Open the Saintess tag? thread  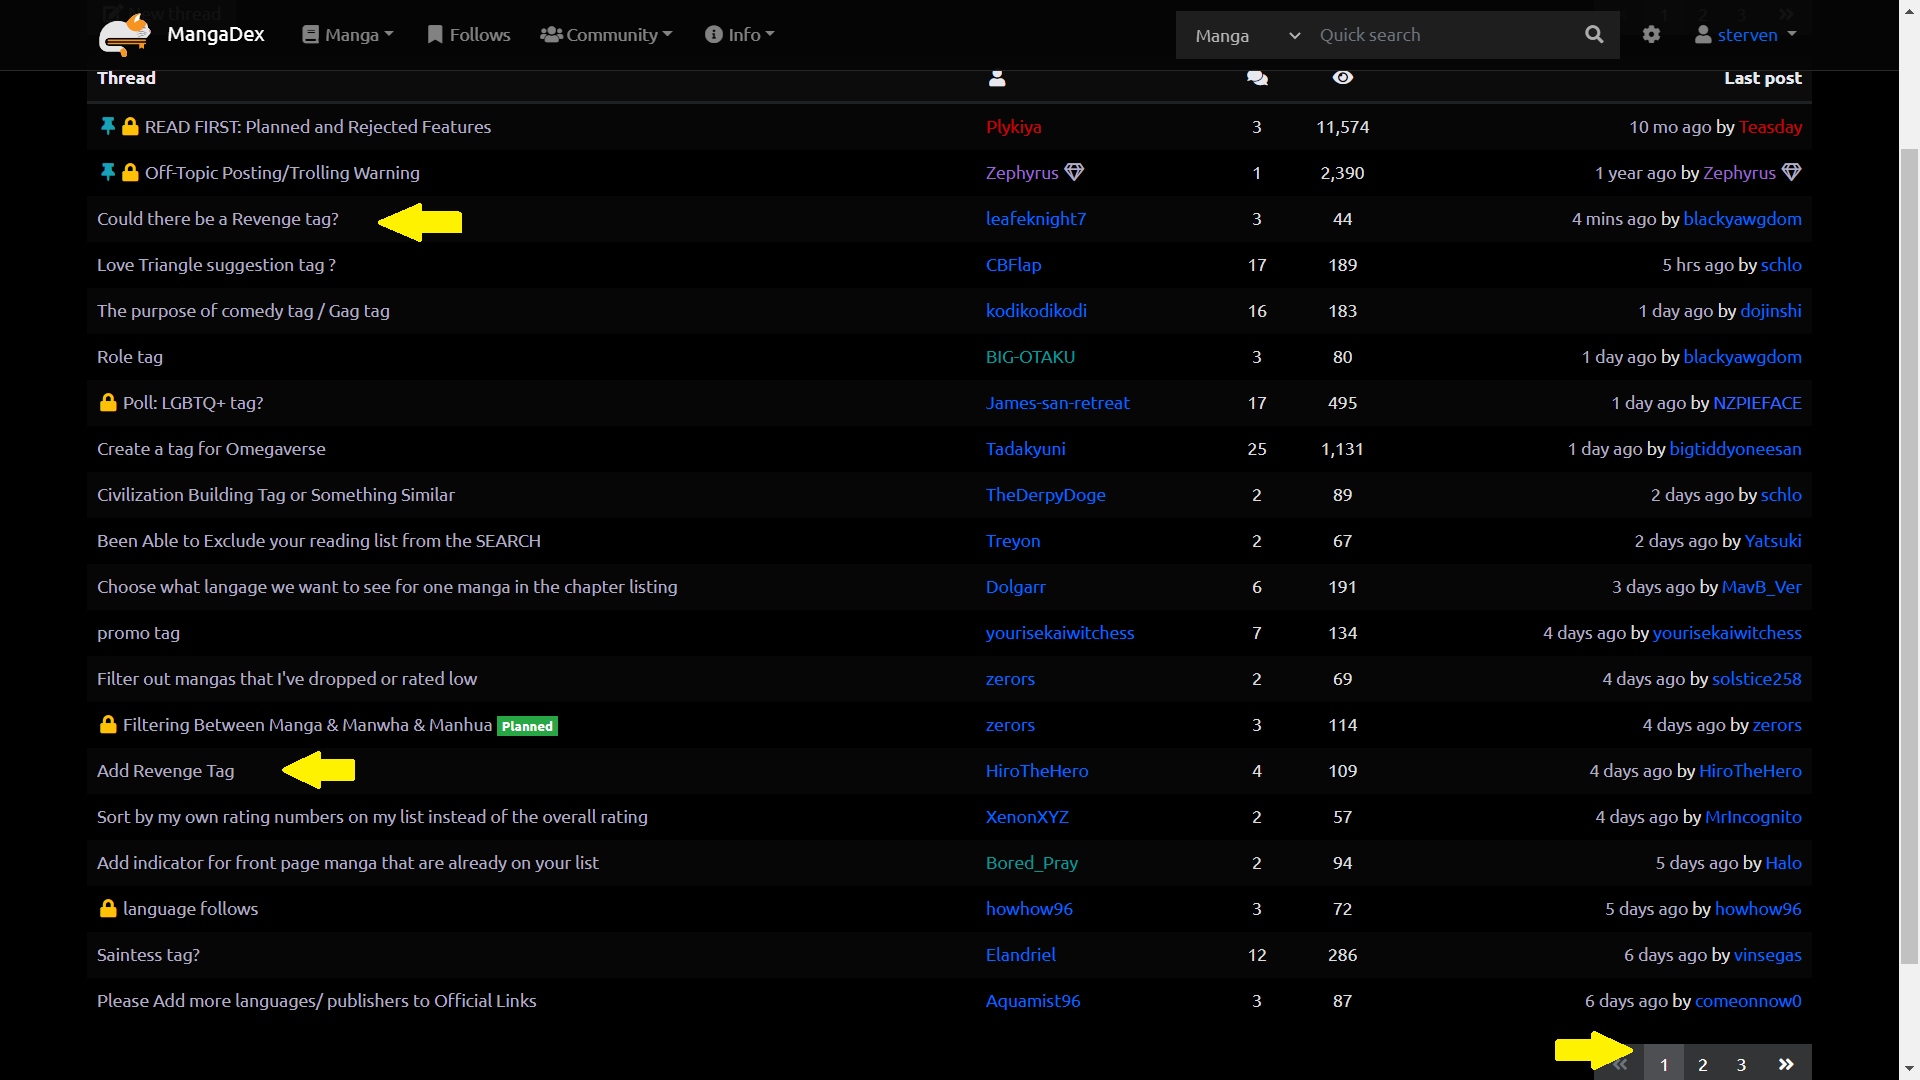point(148,955)
